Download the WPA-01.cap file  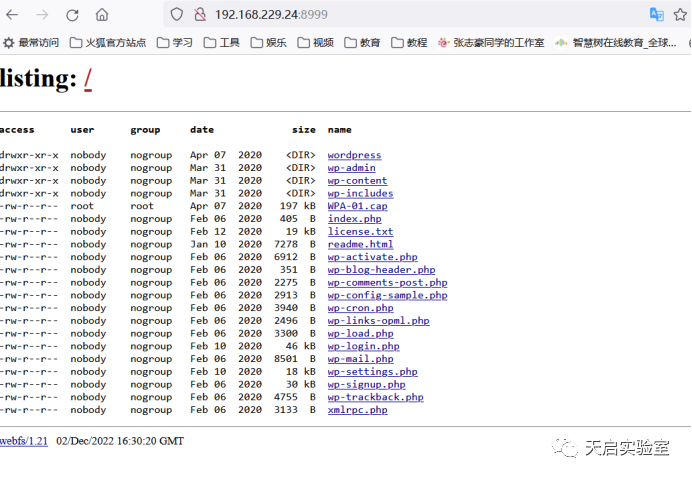tap(357, 206)
